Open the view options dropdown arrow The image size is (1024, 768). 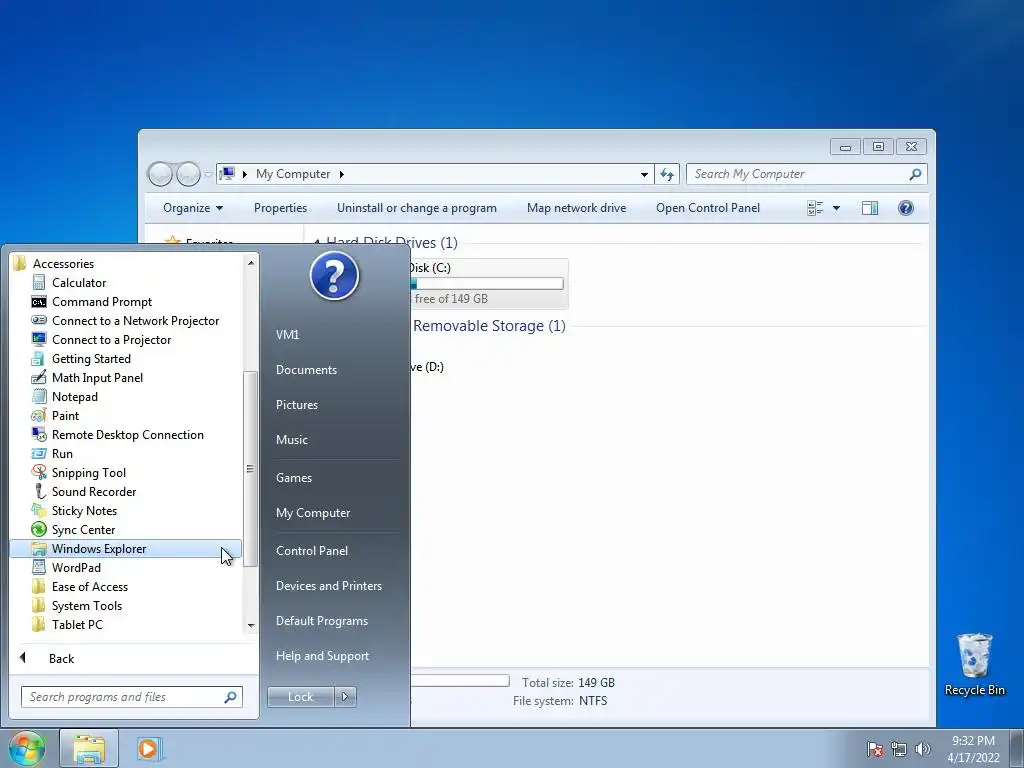click(x=837, y=208)
